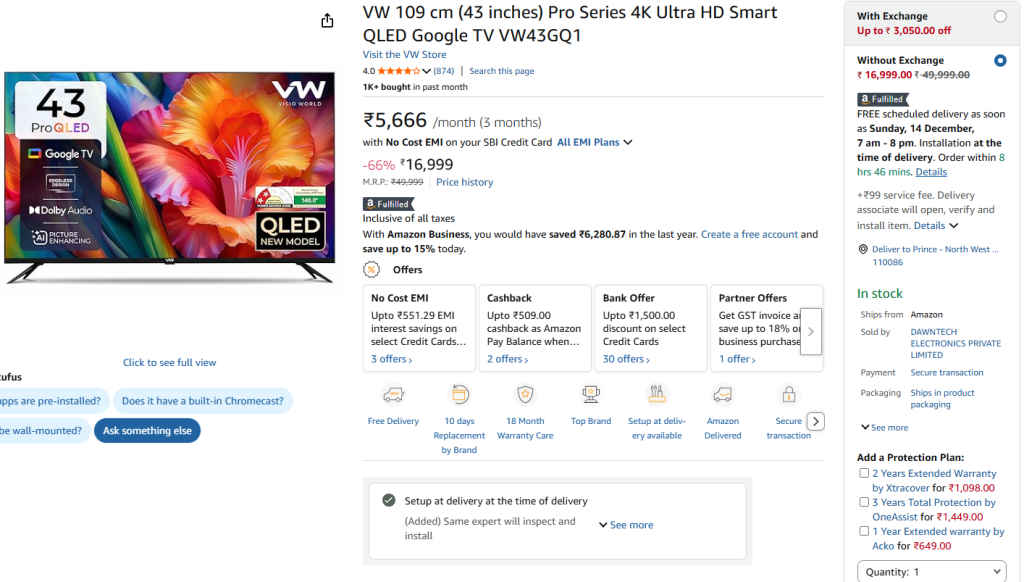Image resolution: width=1024 pixels, height=582 pixels.
Task: Open the Visit the VW Store link
Action: (404, 54)
